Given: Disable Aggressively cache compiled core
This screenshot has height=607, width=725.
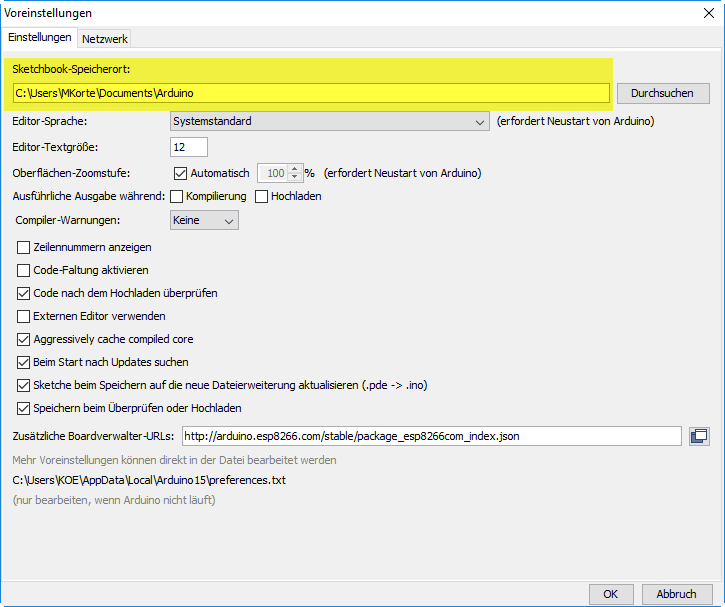Looking at the screenshot, I should (24, 339).
